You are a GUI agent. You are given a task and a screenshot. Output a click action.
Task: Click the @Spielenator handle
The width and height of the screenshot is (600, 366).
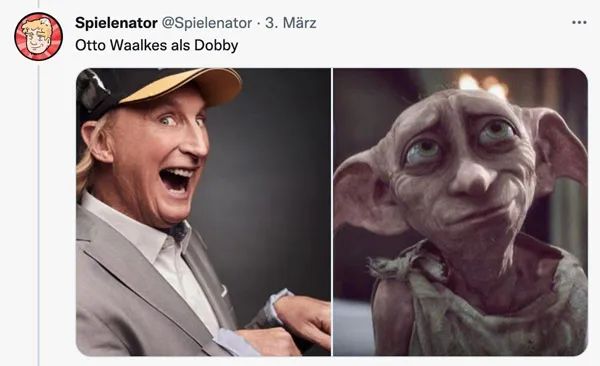[x=207, y=23]
